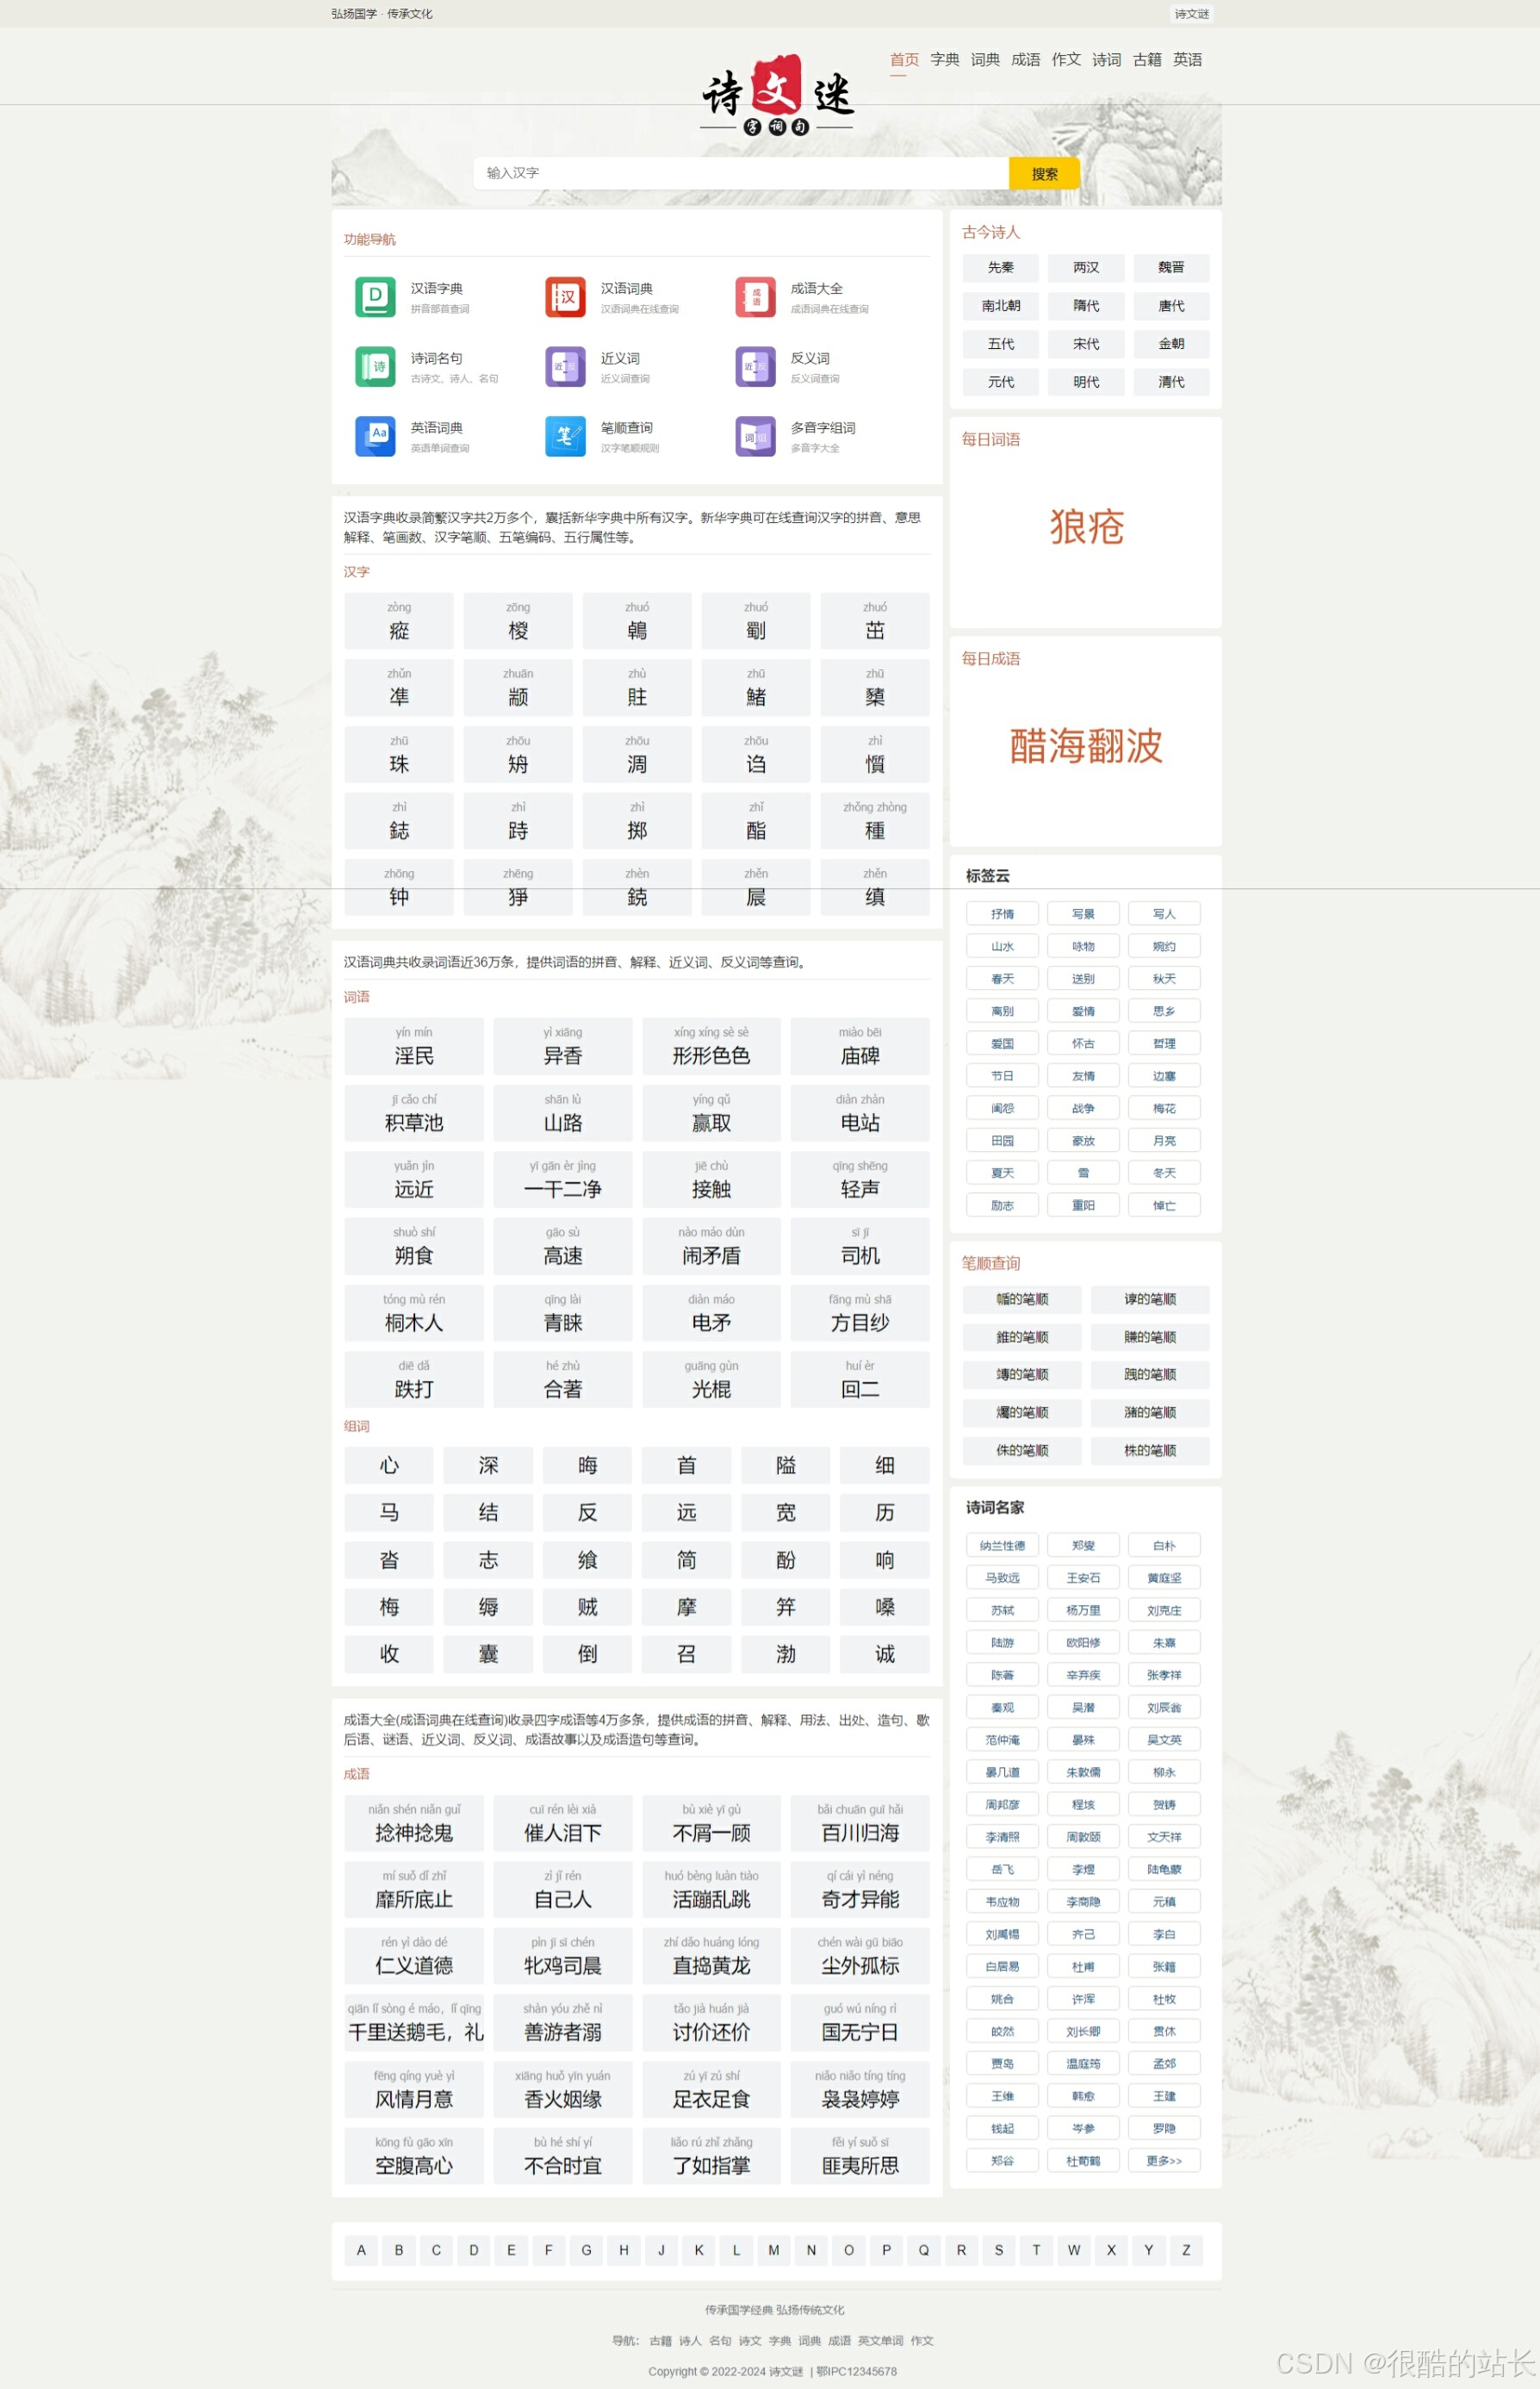Image resolution: width=1540 pixels, height=2389 pixels.
Task: Open the 種 character card
Action: (875, 820)
